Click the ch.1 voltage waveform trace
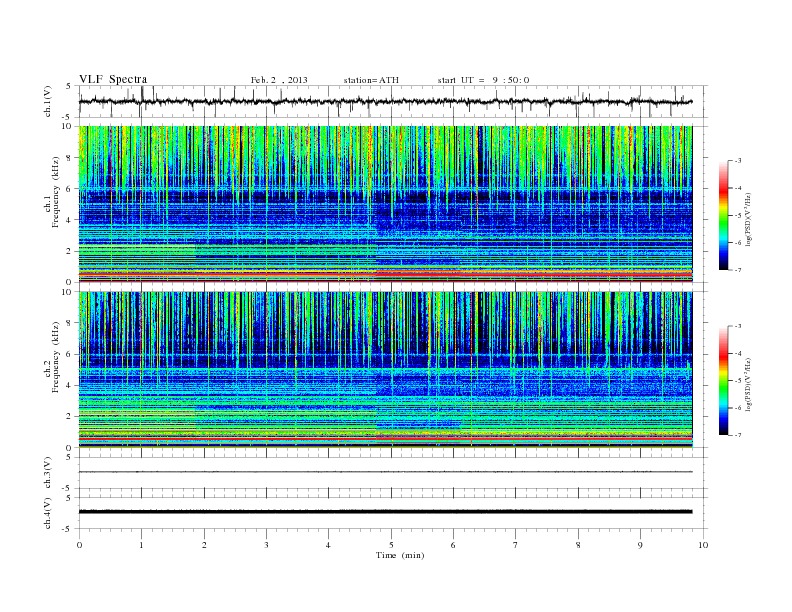The image size is (792, 612). coord(385,101)
